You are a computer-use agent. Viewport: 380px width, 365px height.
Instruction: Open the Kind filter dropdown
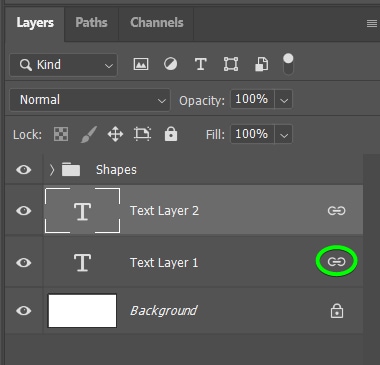63,65
